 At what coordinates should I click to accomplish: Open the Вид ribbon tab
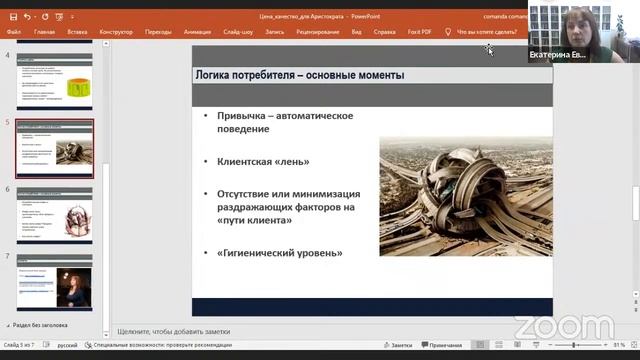point(356,32)
